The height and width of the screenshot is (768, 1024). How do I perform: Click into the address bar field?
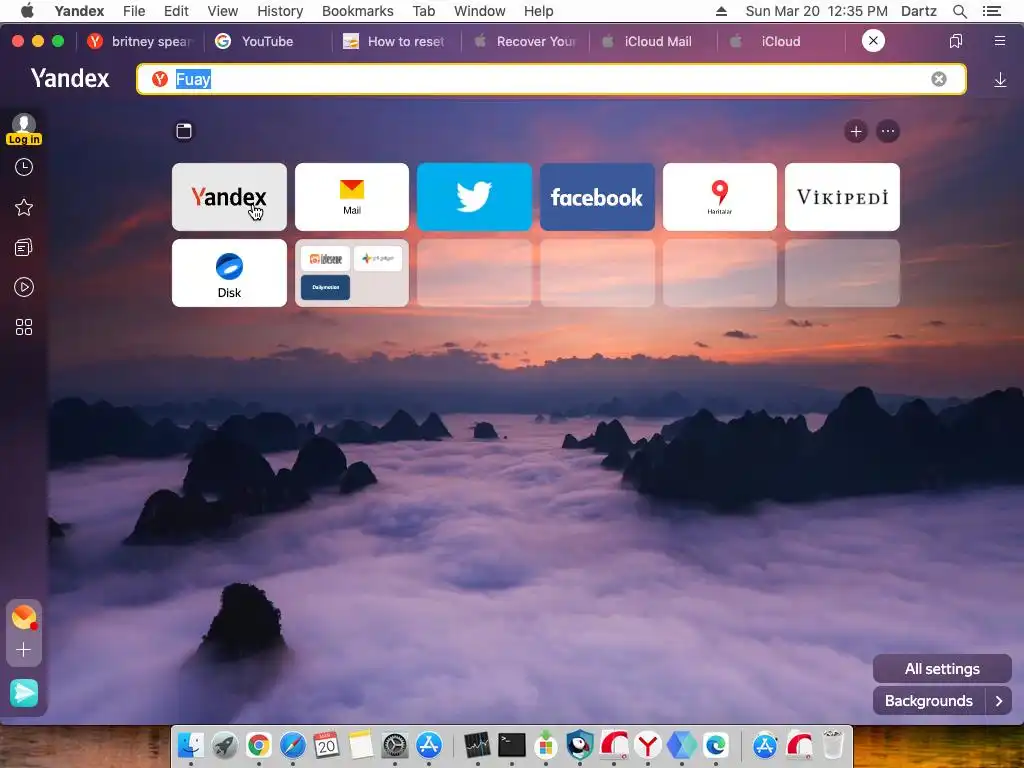(551, 79)
